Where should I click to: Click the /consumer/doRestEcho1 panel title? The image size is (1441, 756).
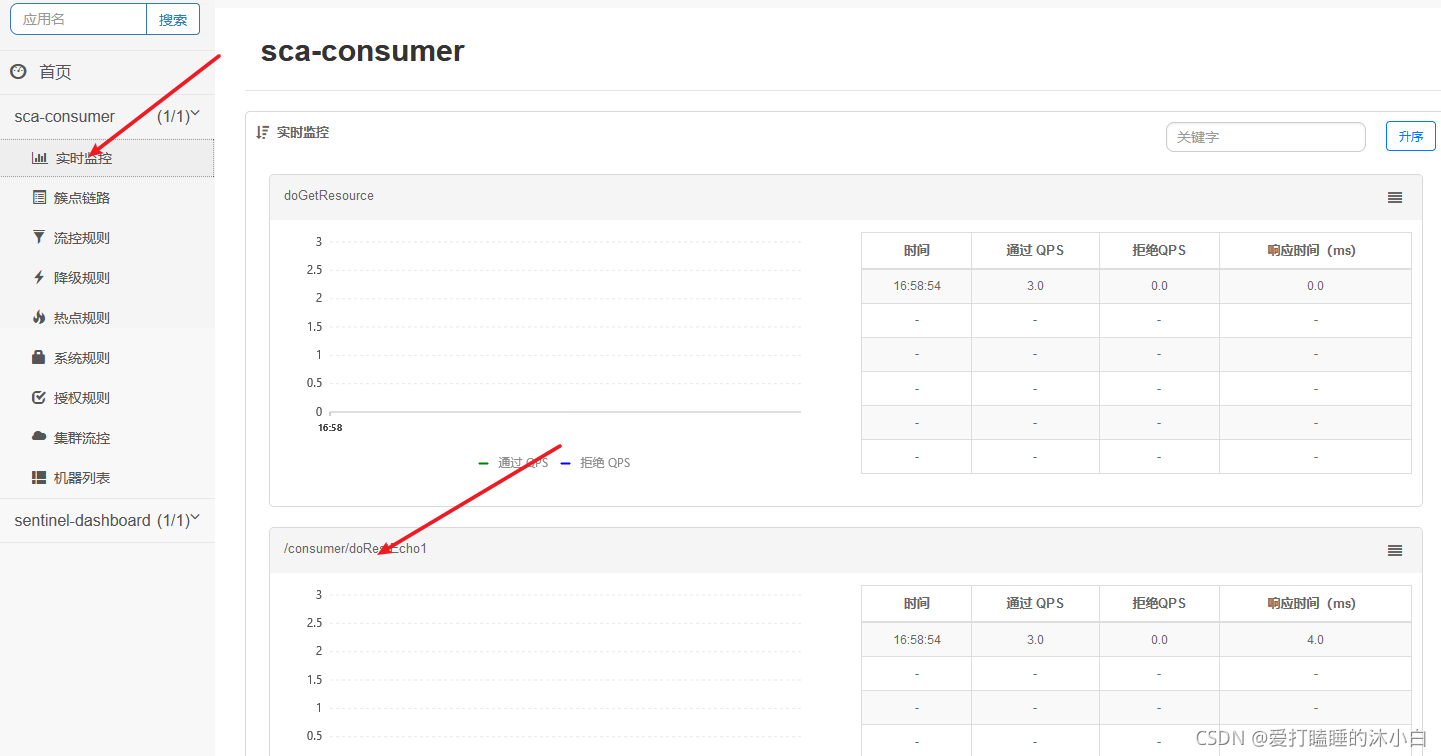[356, 549]
